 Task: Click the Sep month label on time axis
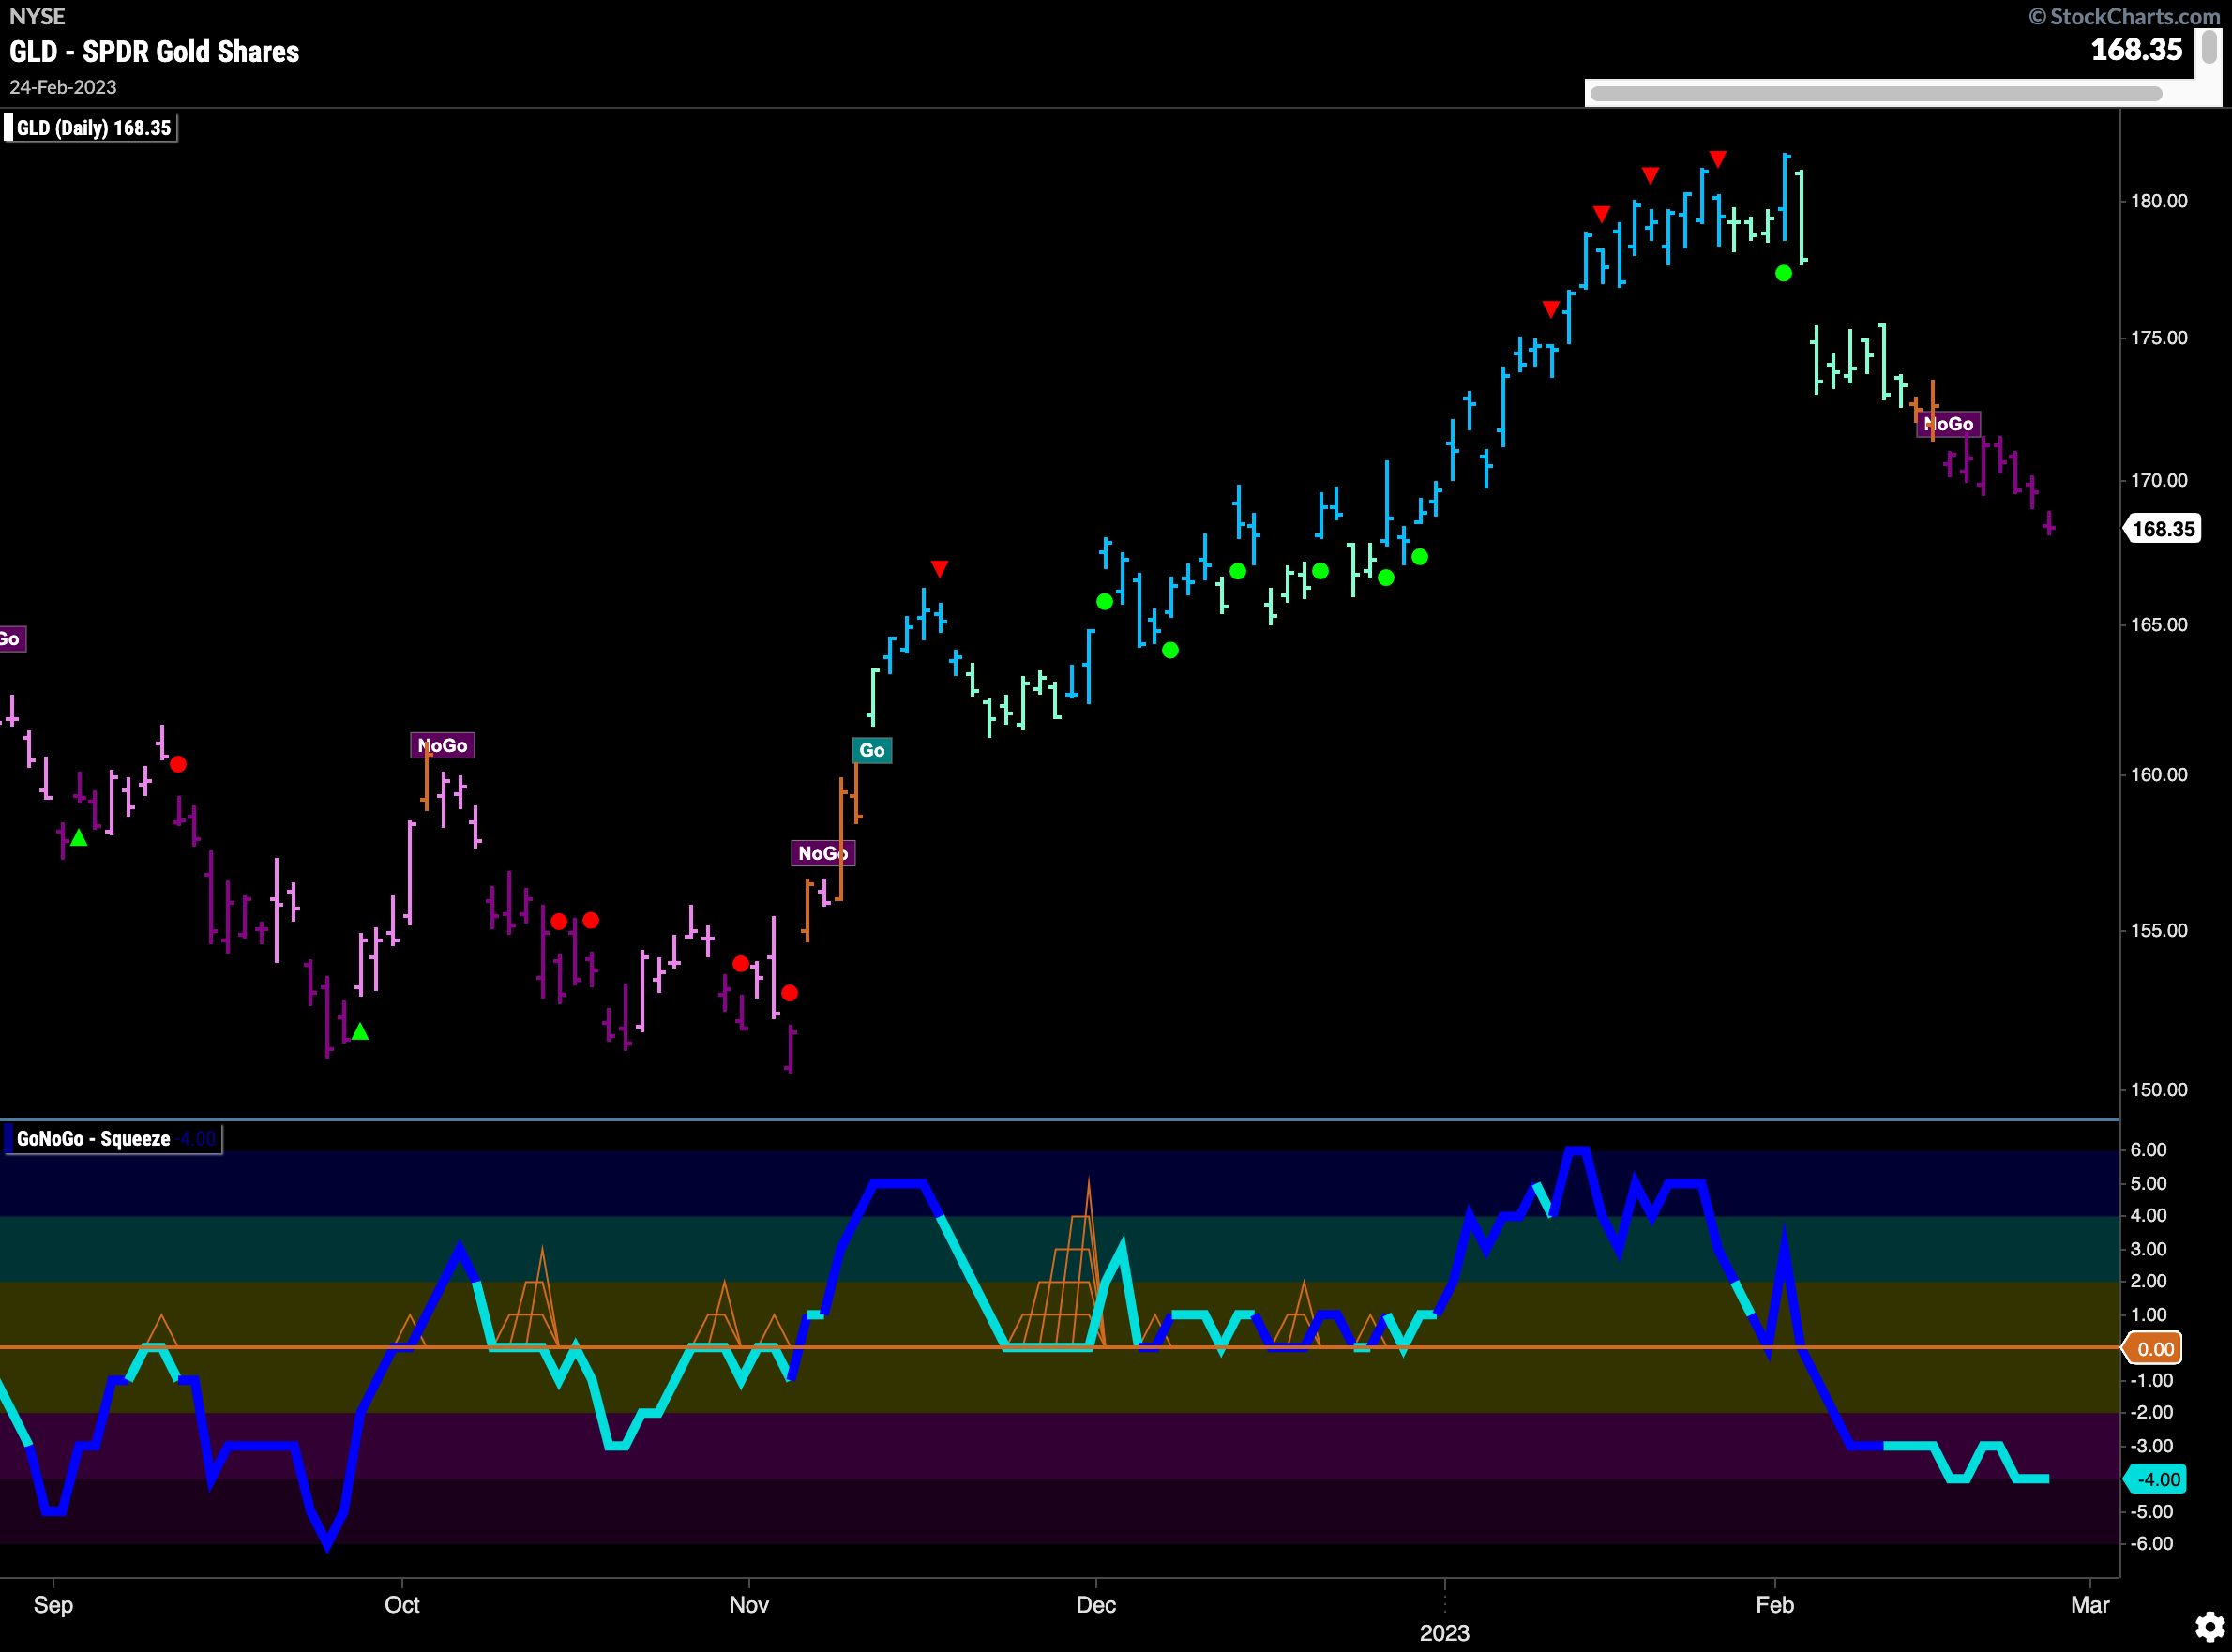tap(53, 1605)
